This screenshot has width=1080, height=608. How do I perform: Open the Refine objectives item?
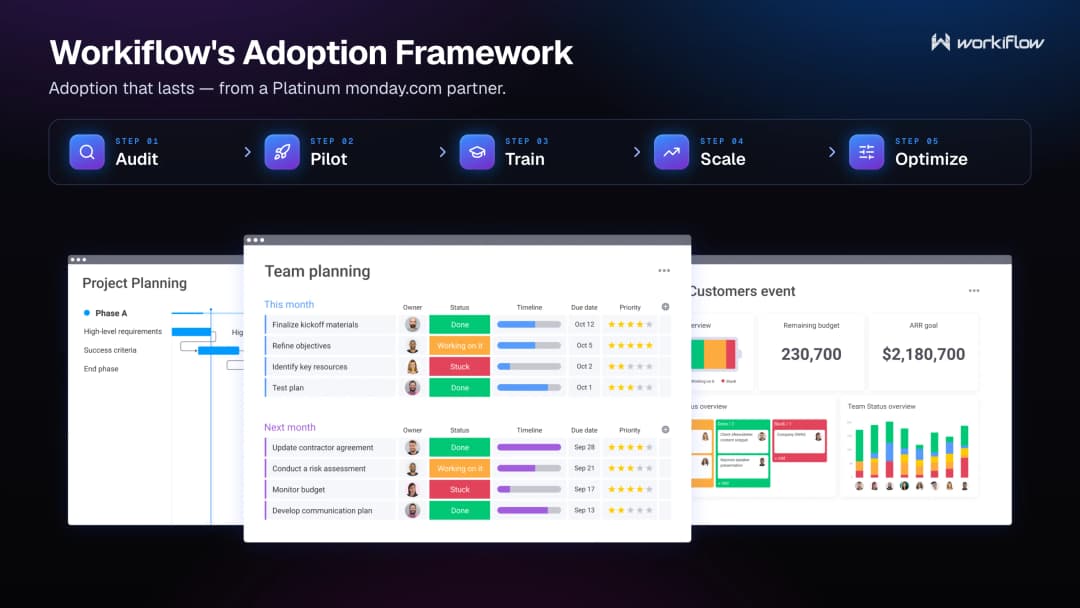[x=301, y=346]
